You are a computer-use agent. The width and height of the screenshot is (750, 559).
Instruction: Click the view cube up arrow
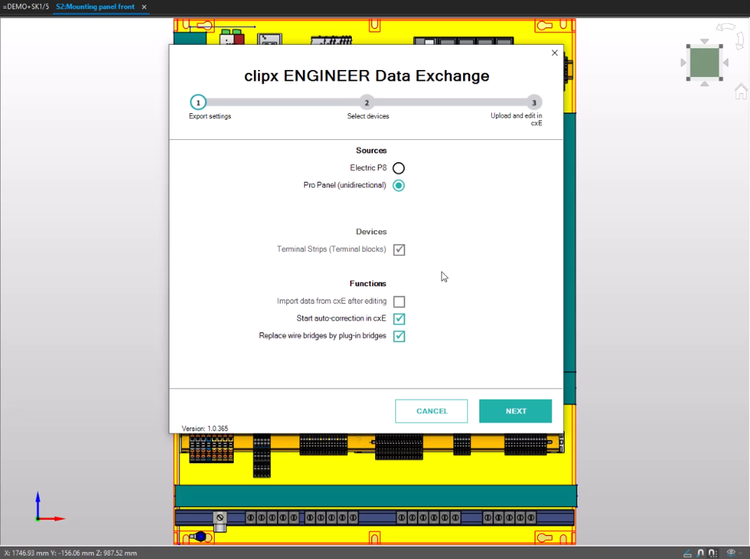705,43
